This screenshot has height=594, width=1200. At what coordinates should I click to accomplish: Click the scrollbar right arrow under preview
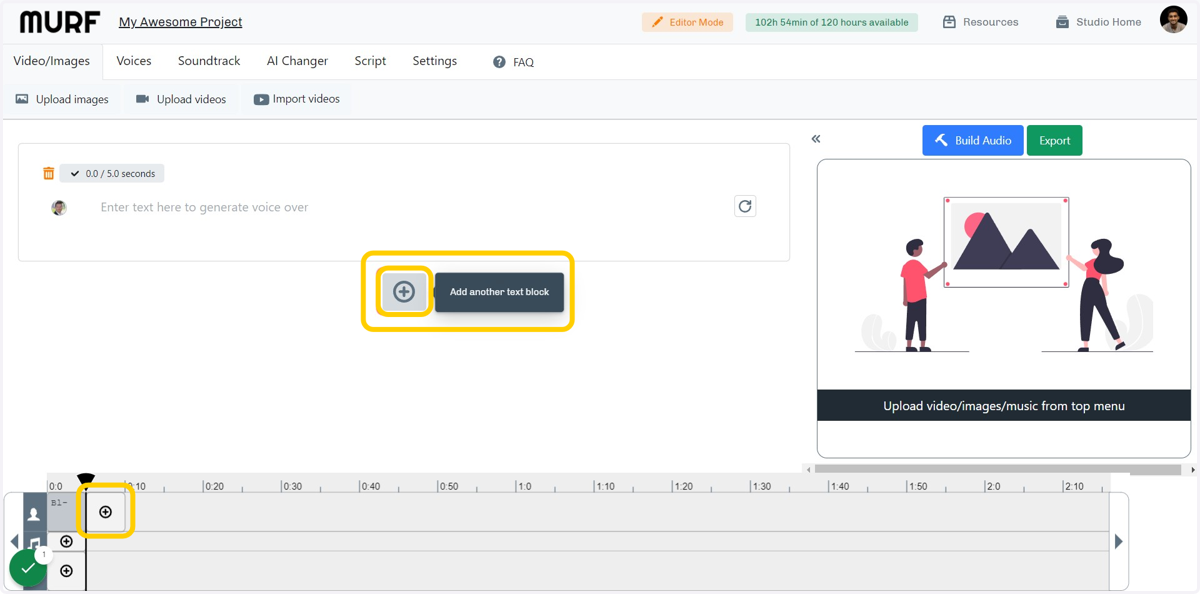pos(1193,469)
